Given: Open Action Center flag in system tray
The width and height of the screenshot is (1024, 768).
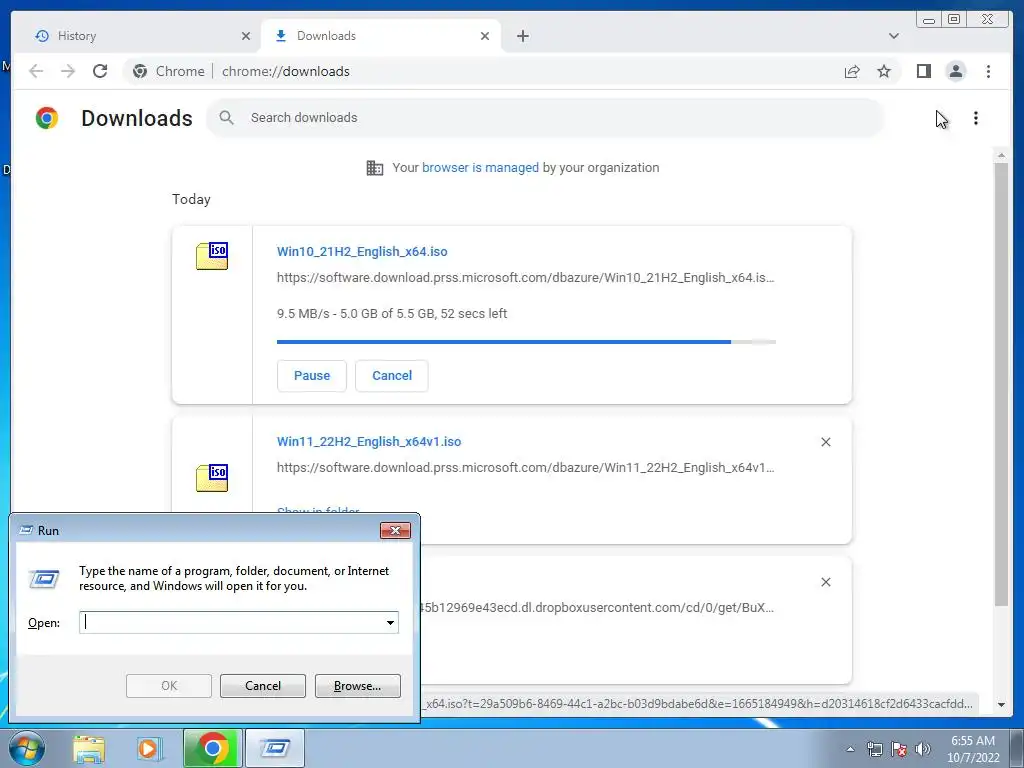Looking at the screenshot, I should (899, 748).
